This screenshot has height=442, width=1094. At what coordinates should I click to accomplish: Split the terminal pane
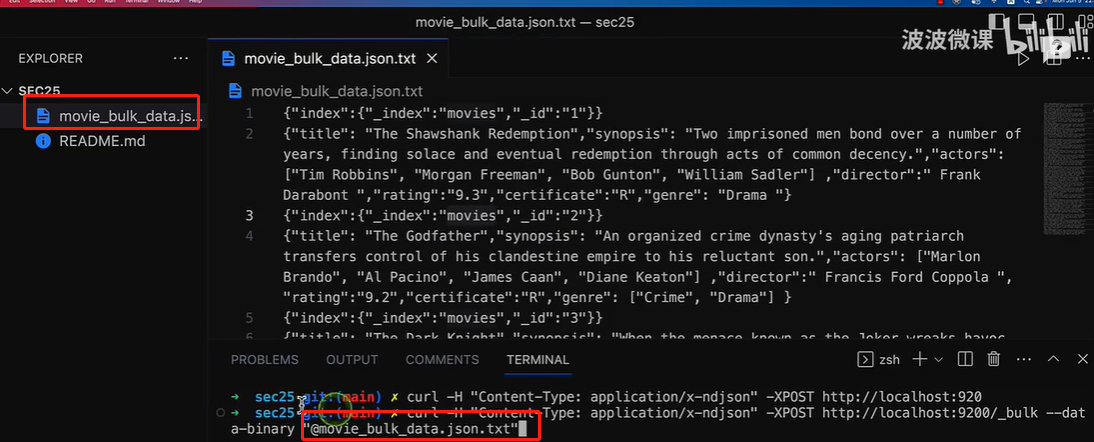point(965,360)
